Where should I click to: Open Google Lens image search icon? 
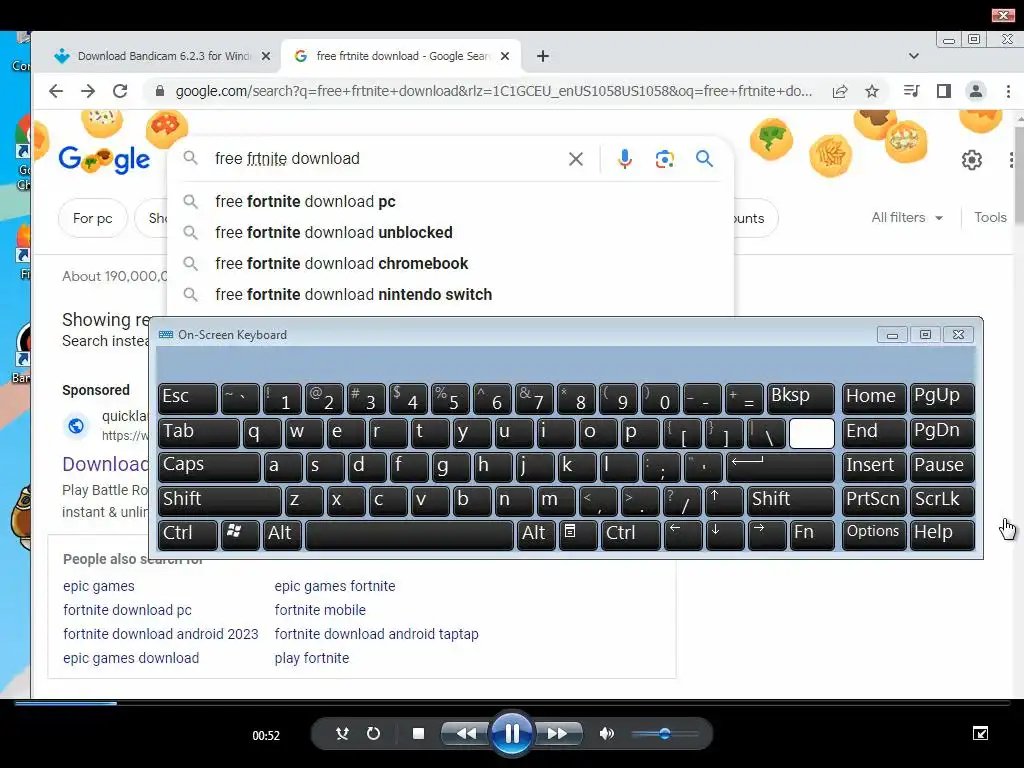[664, 159]
